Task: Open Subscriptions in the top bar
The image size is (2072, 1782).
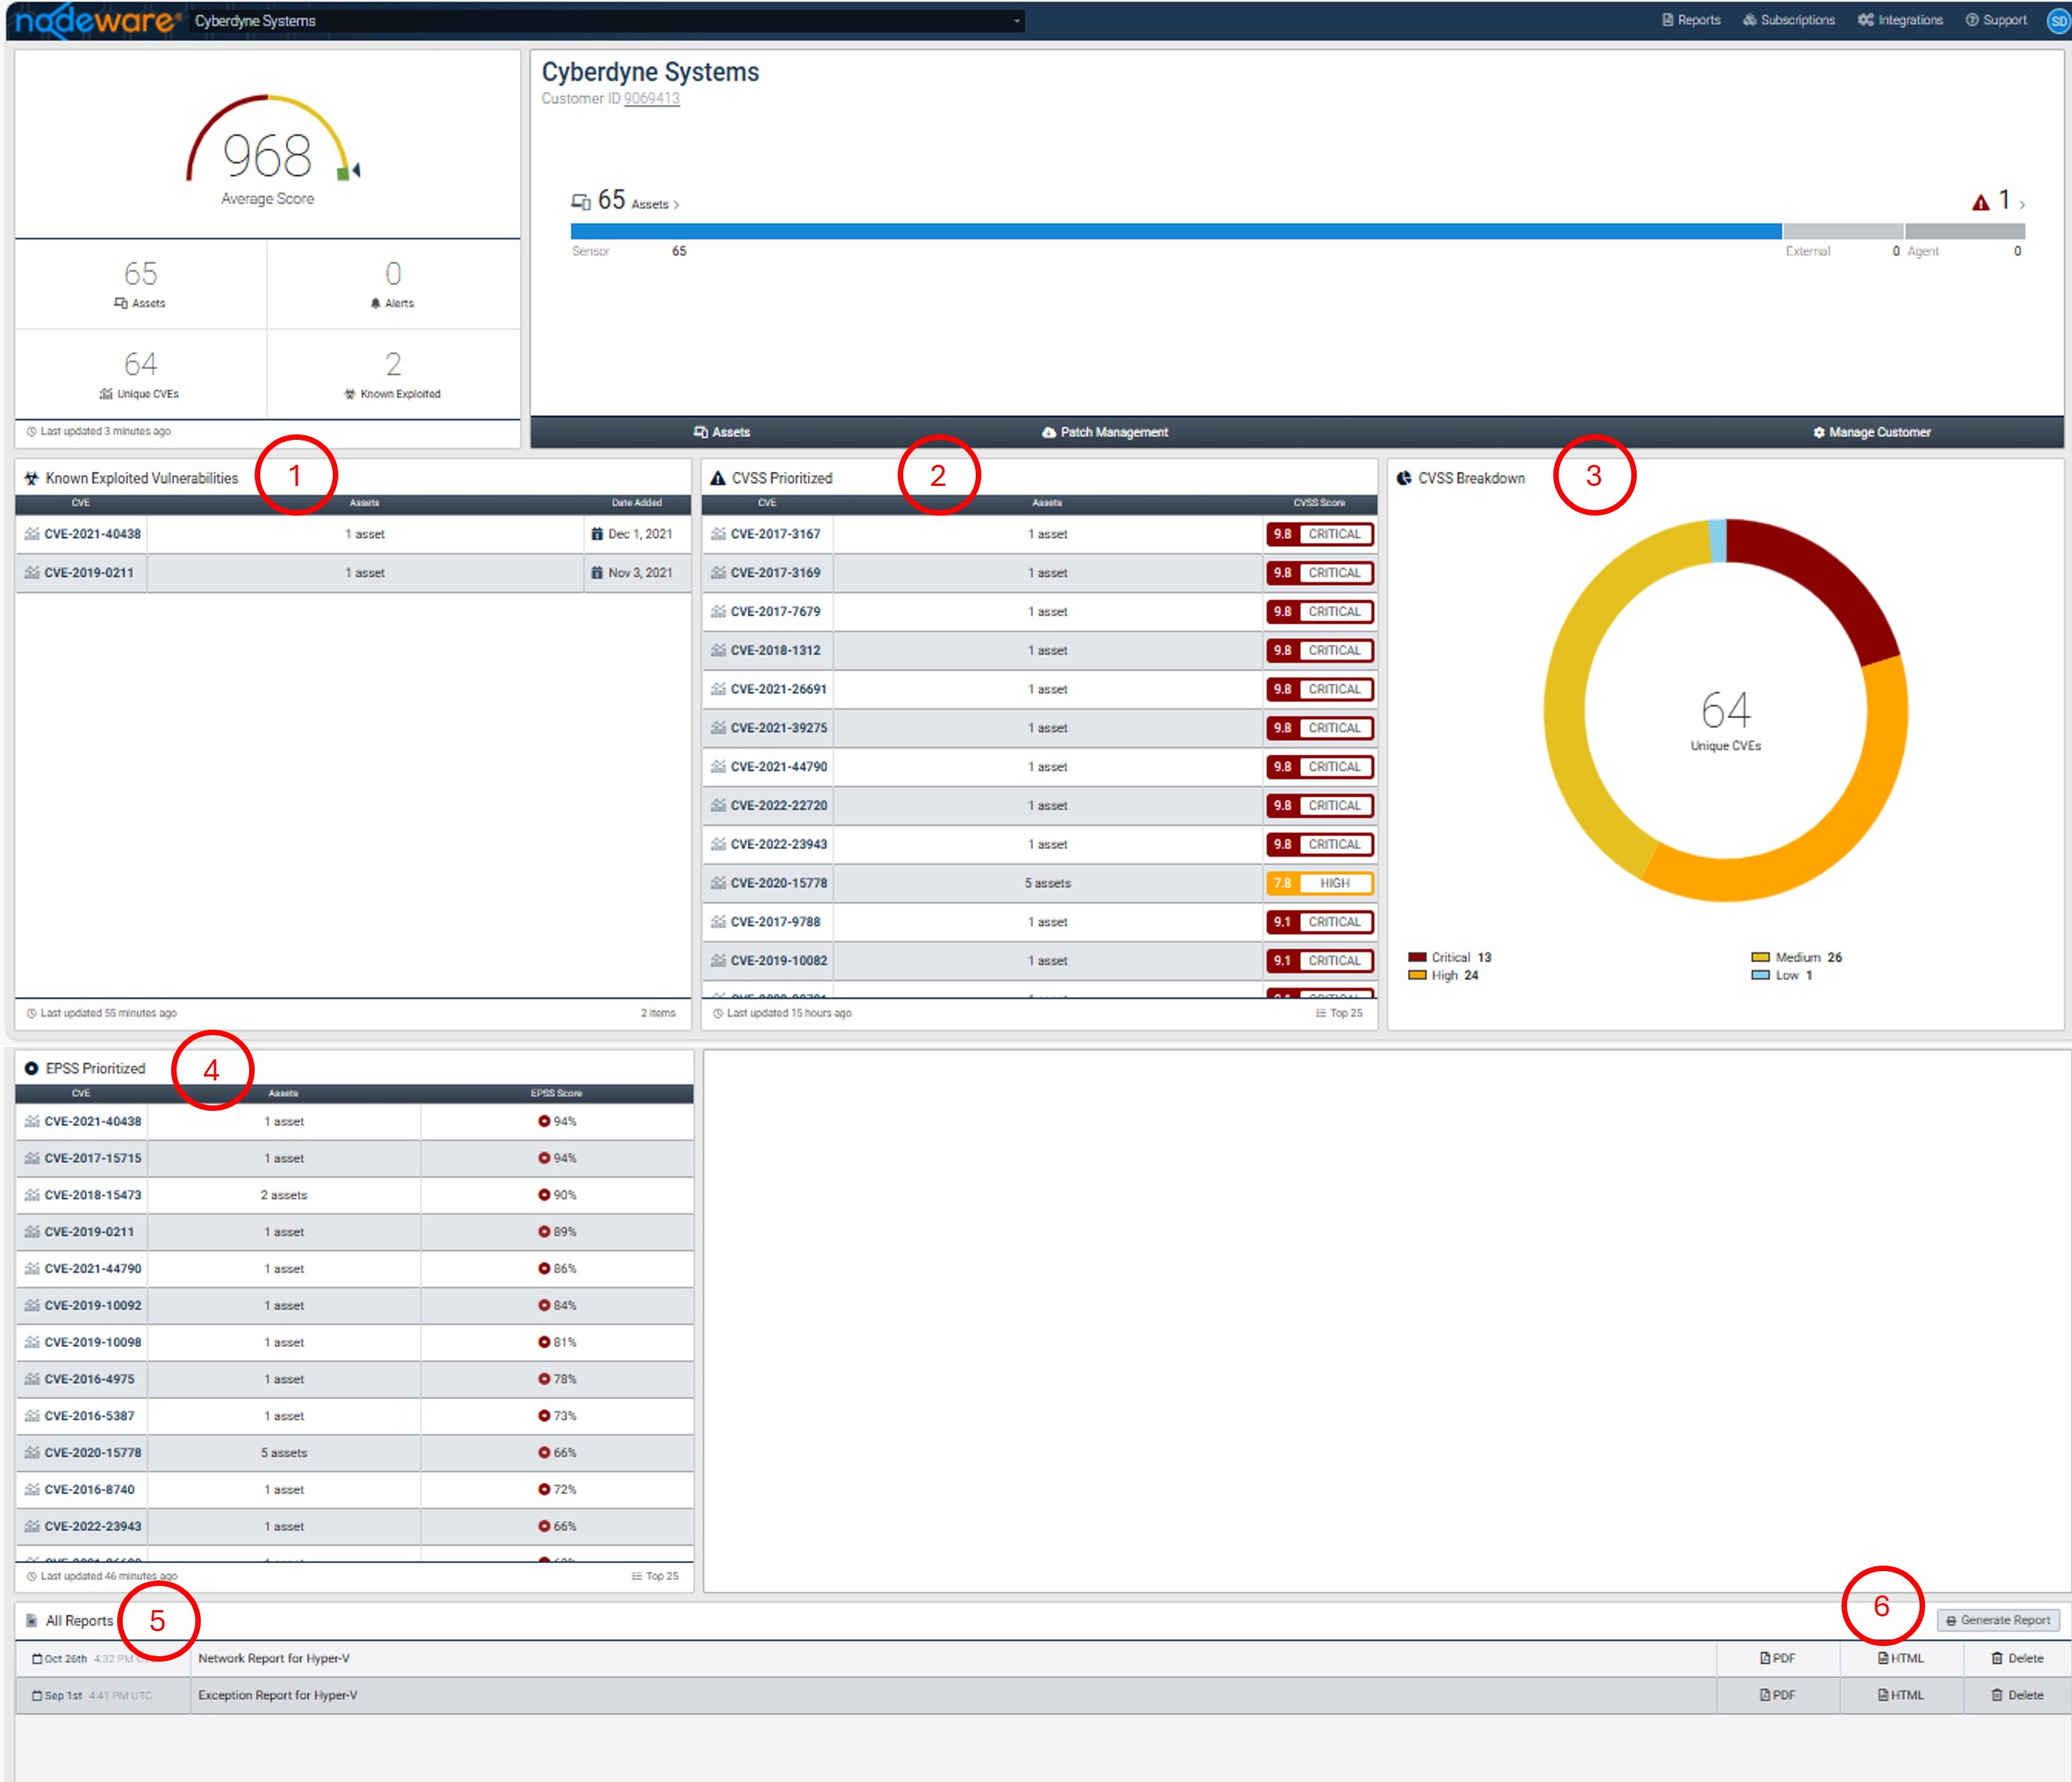Action: click(1788, 20)
